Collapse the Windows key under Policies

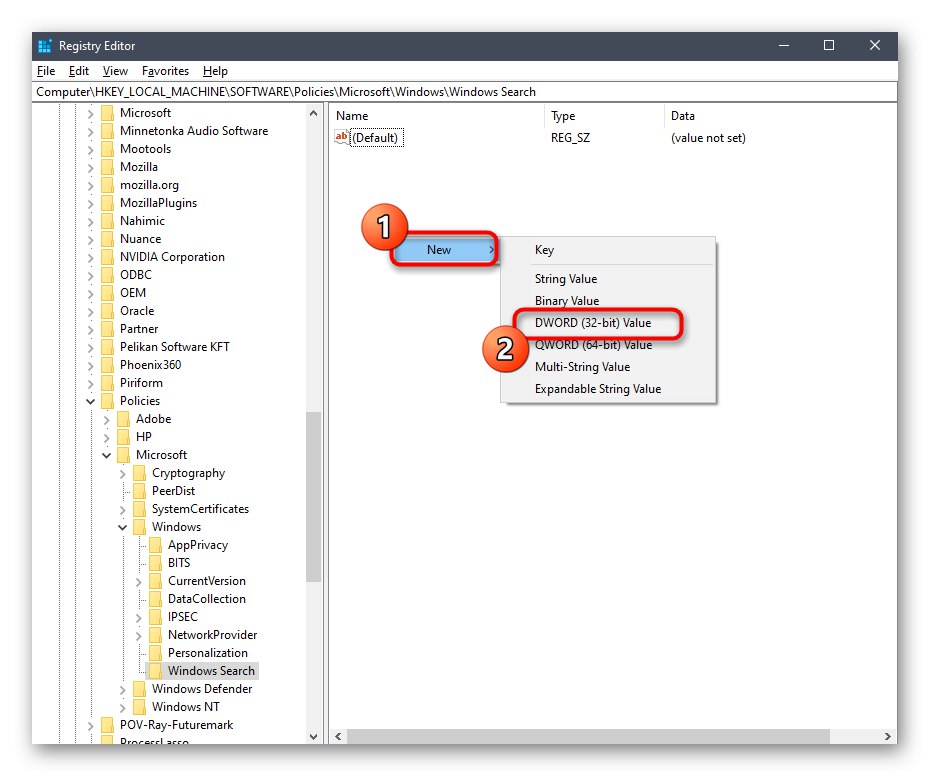pyautogui.click(x=122, y=527)
